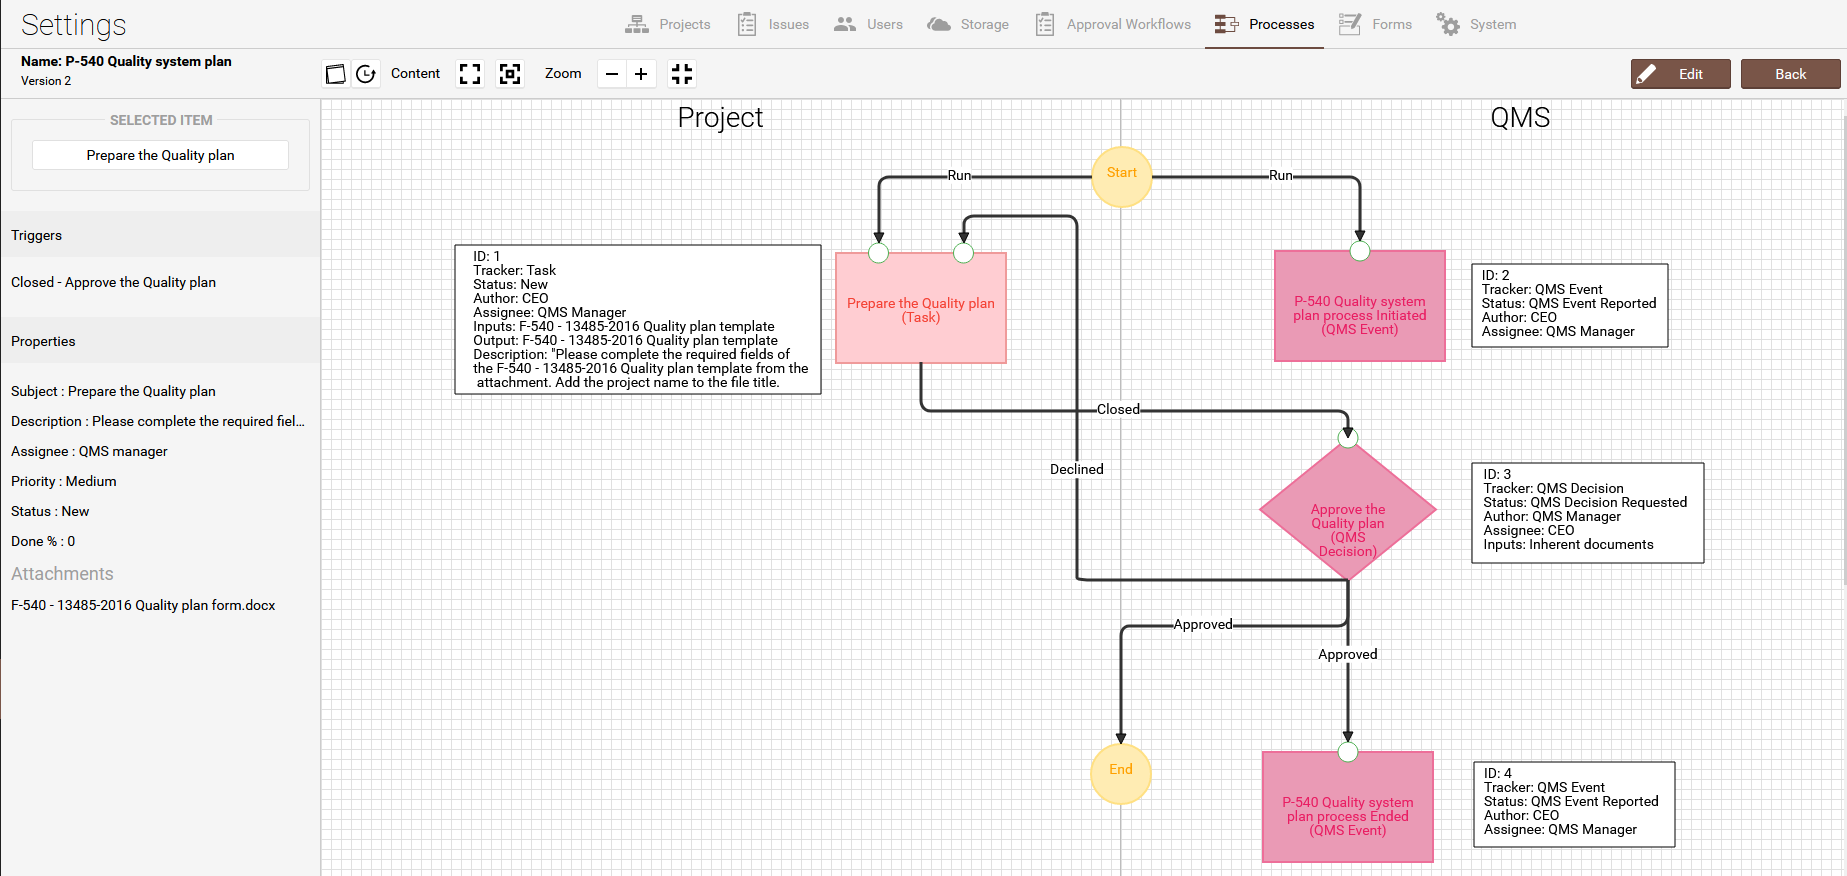Select the Prepare the Quality plan task node
This screenshot has height=876, width=1847.
(920, 310)
